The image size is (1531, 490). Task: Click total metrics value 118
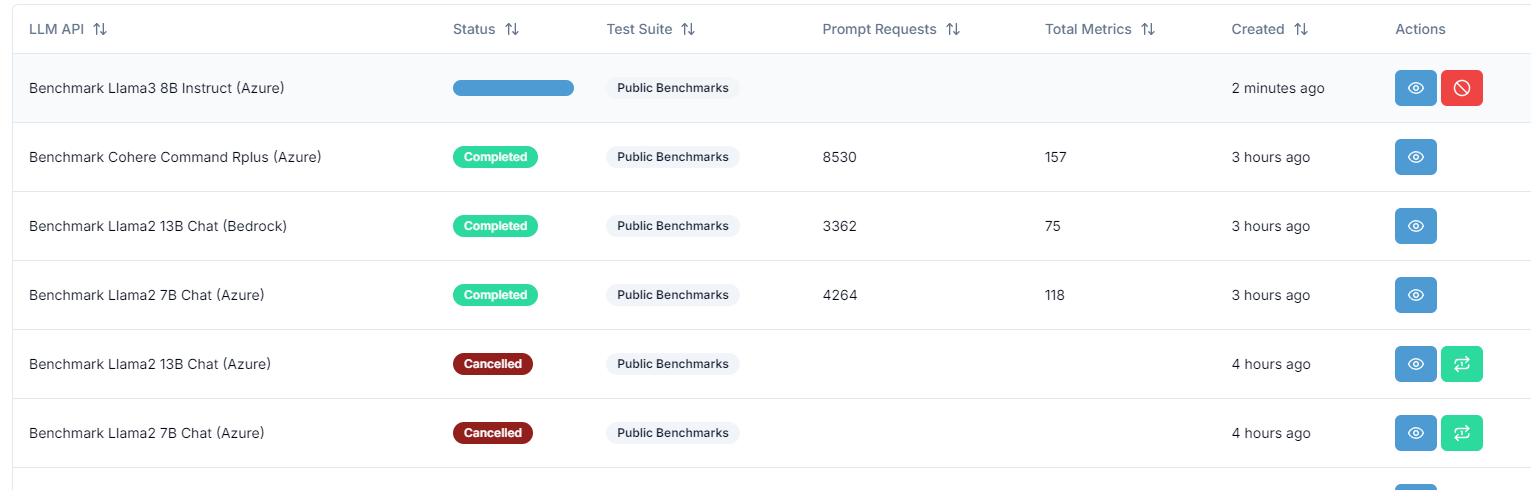click(1055, 295)
